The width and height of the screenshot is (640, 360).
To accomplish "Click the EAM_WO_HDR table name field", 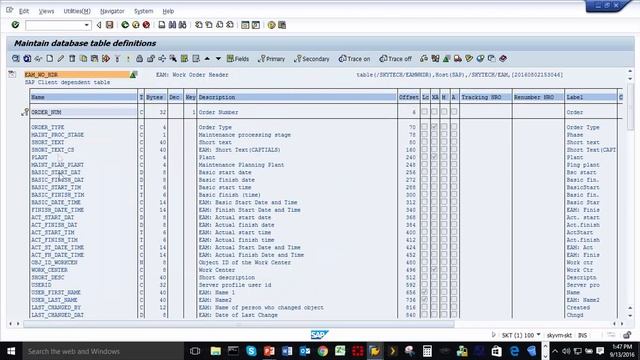I will 77,75.
